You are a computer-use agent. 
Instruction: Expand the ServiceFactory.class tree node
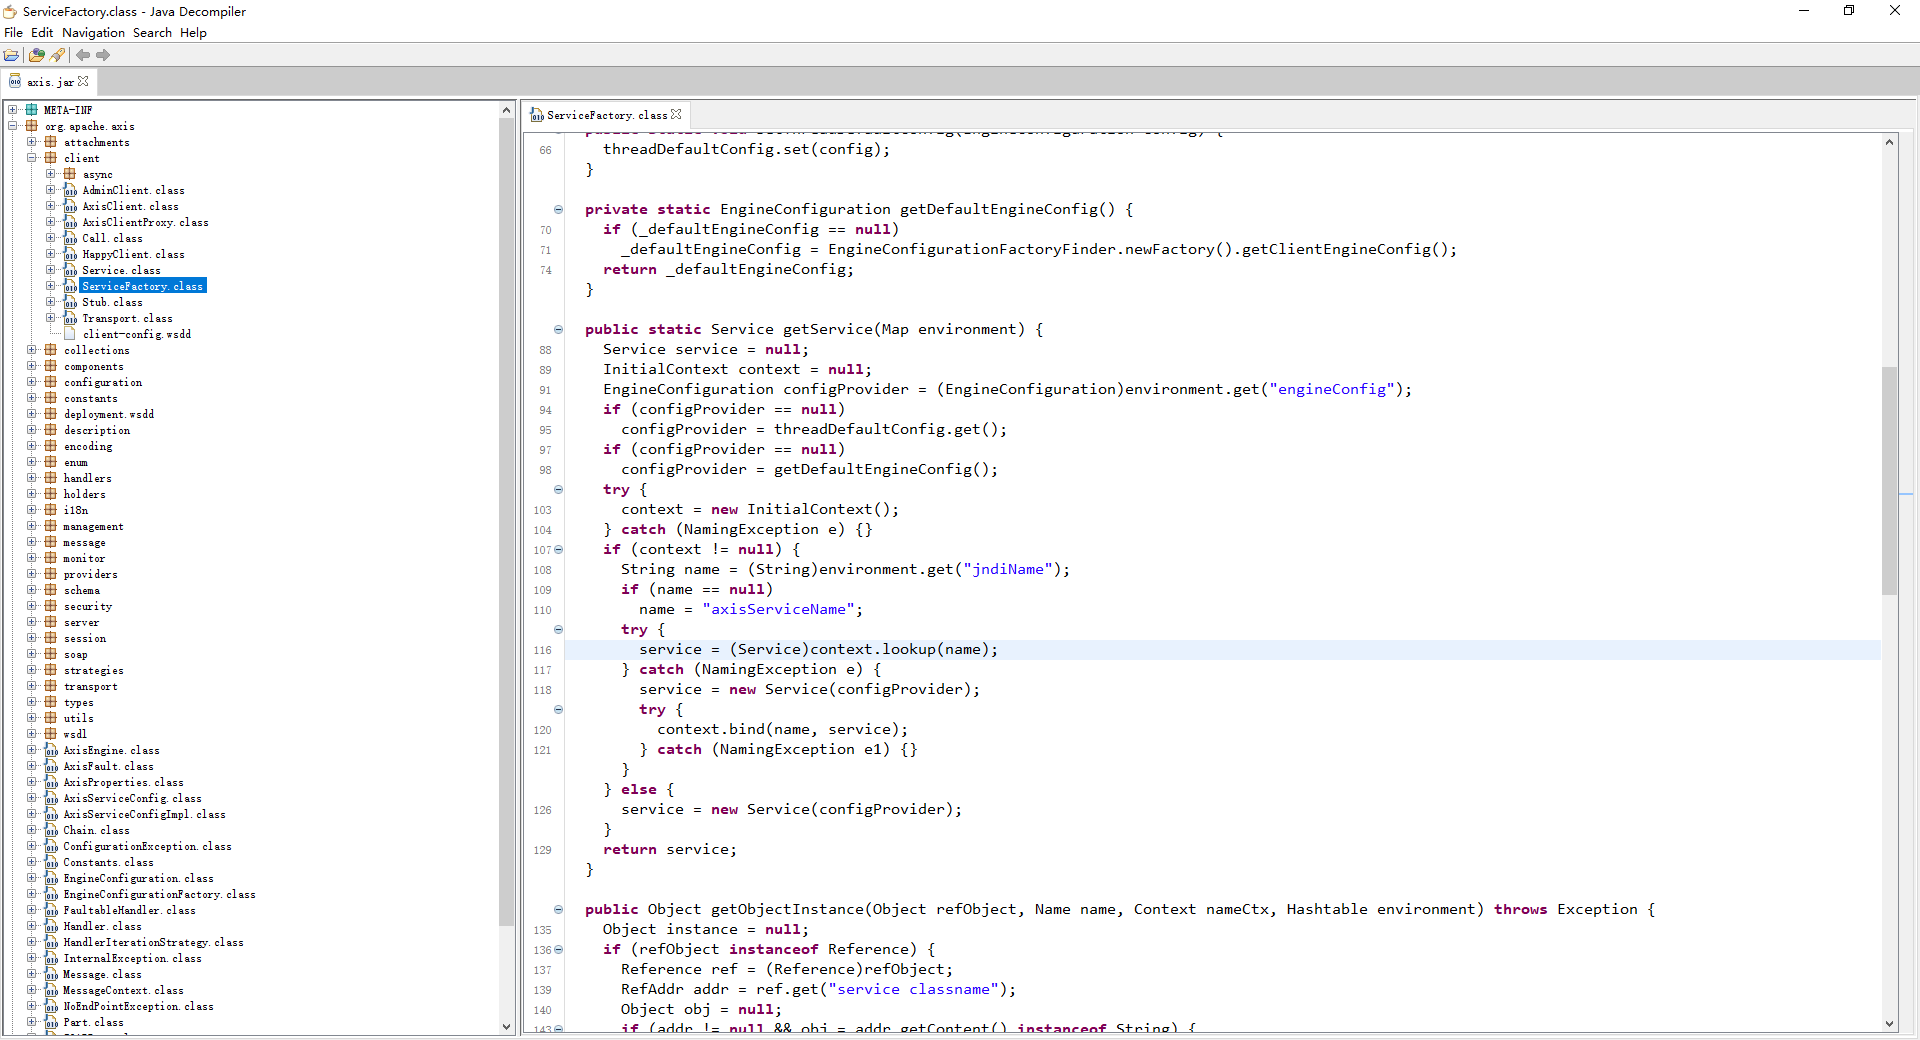click(51, 286)
